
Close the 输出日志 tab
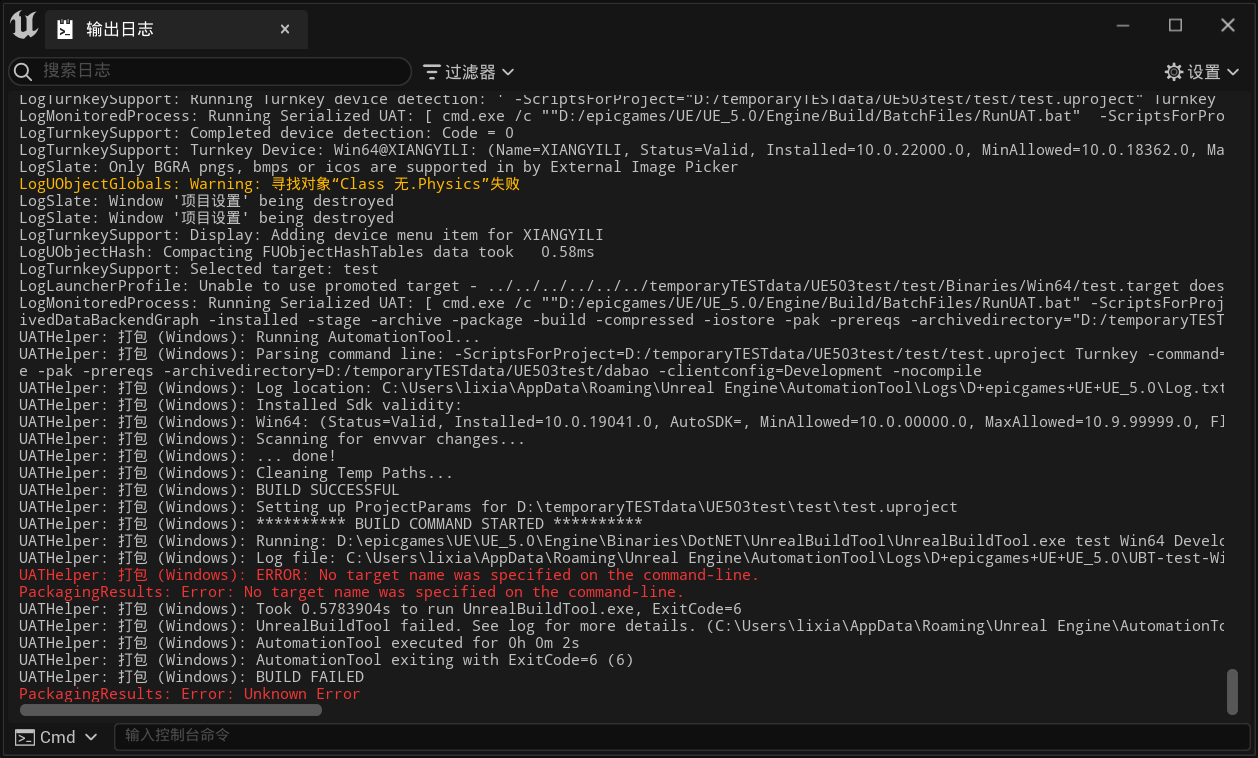pos(285,30)
